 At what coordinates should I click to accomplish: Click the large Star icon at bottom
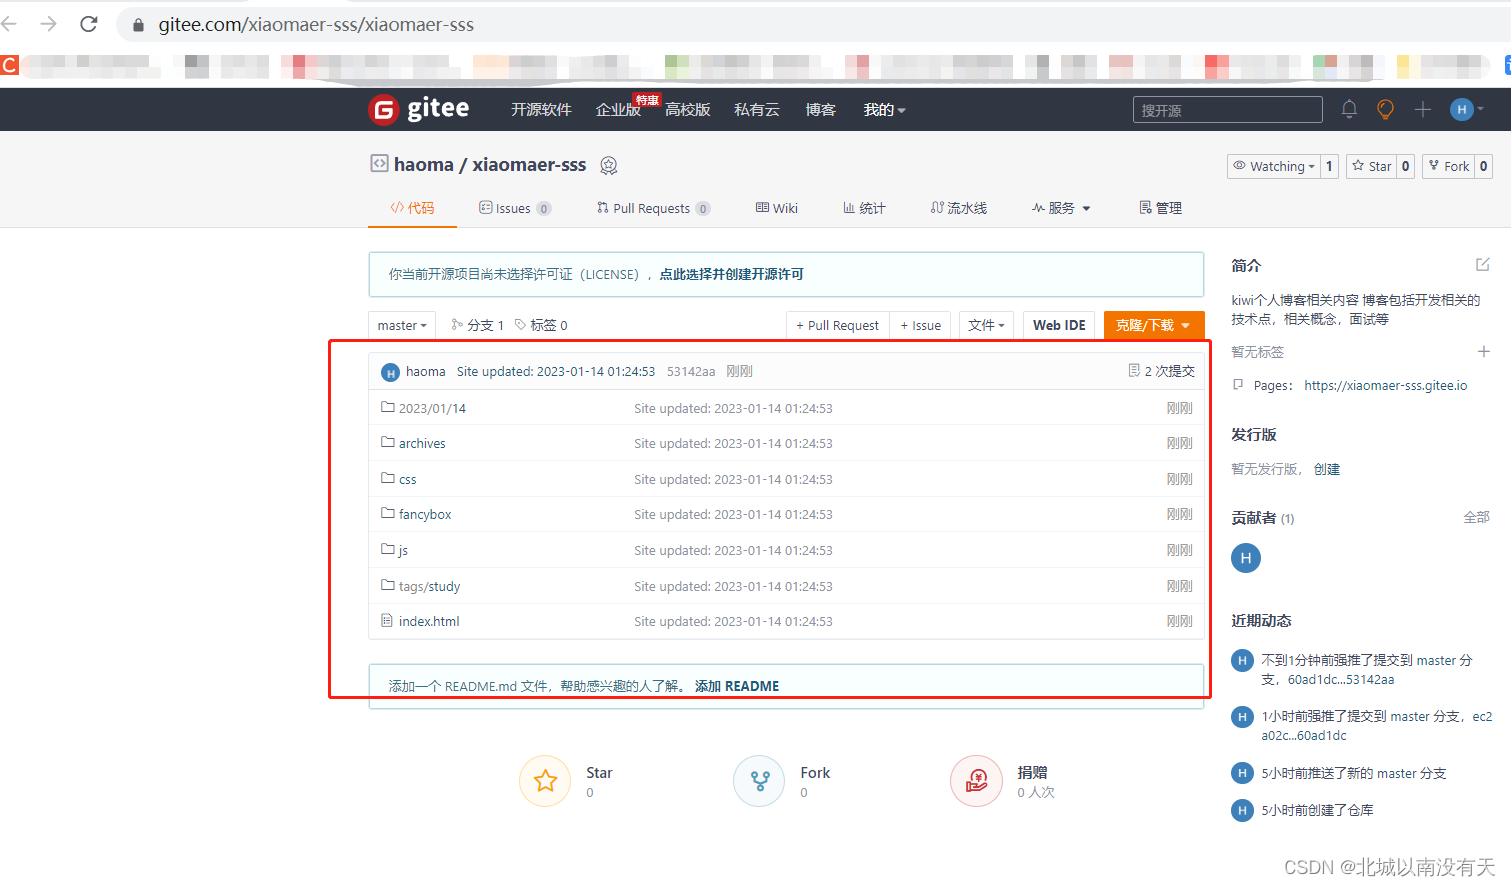[545, 781]
